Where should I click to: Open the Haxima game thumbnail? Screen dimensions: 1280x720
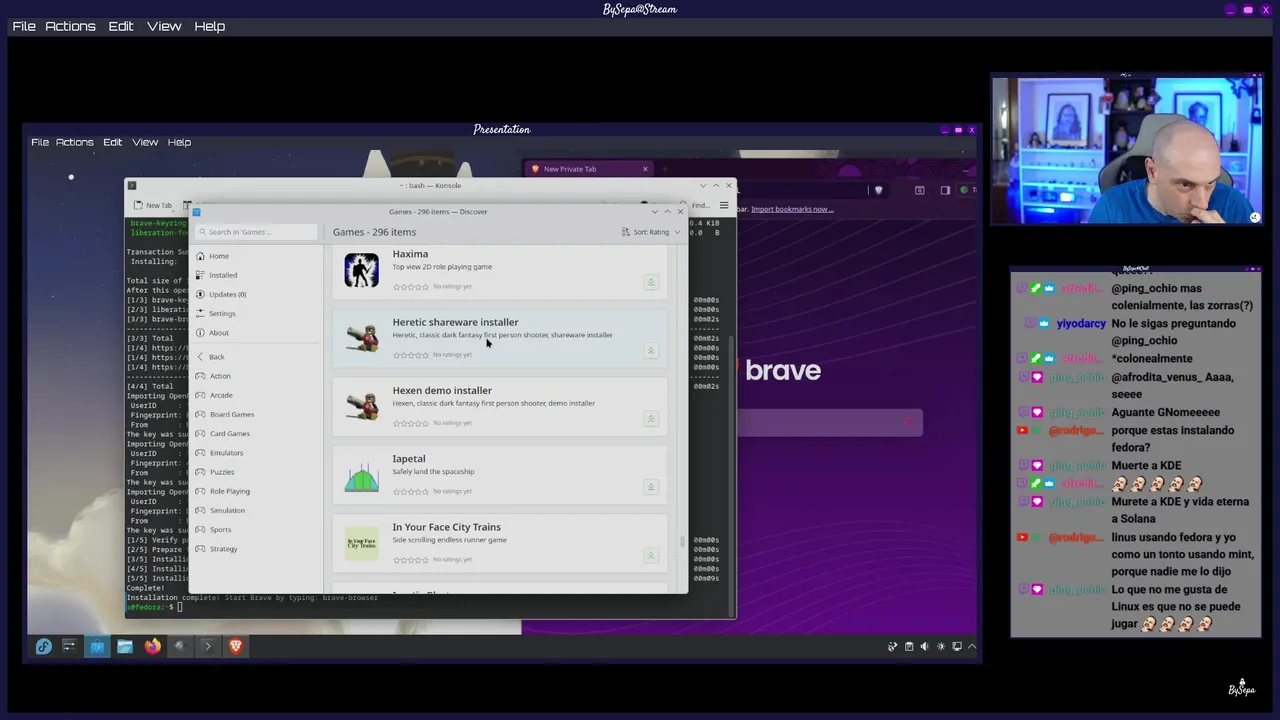point(362,270)
